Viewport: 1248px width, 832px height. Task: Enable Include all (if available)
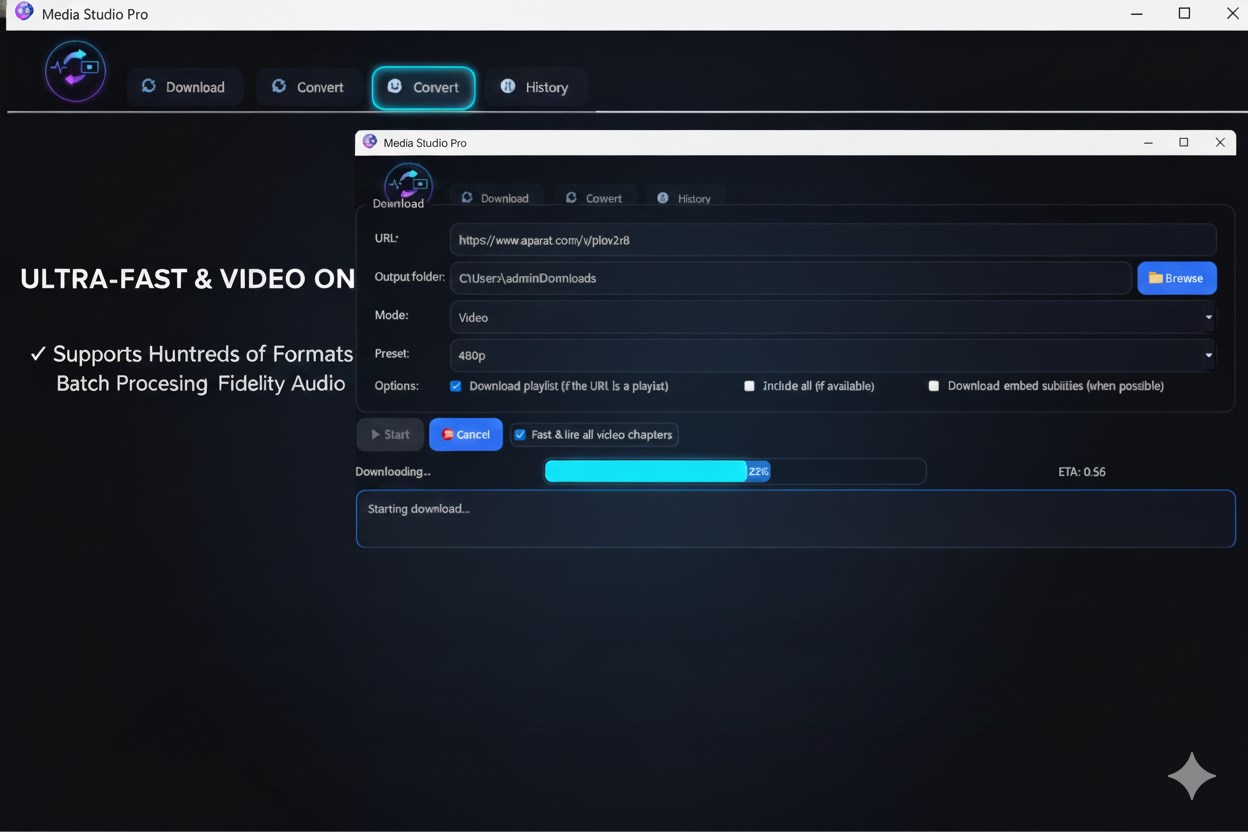(749, 385)
